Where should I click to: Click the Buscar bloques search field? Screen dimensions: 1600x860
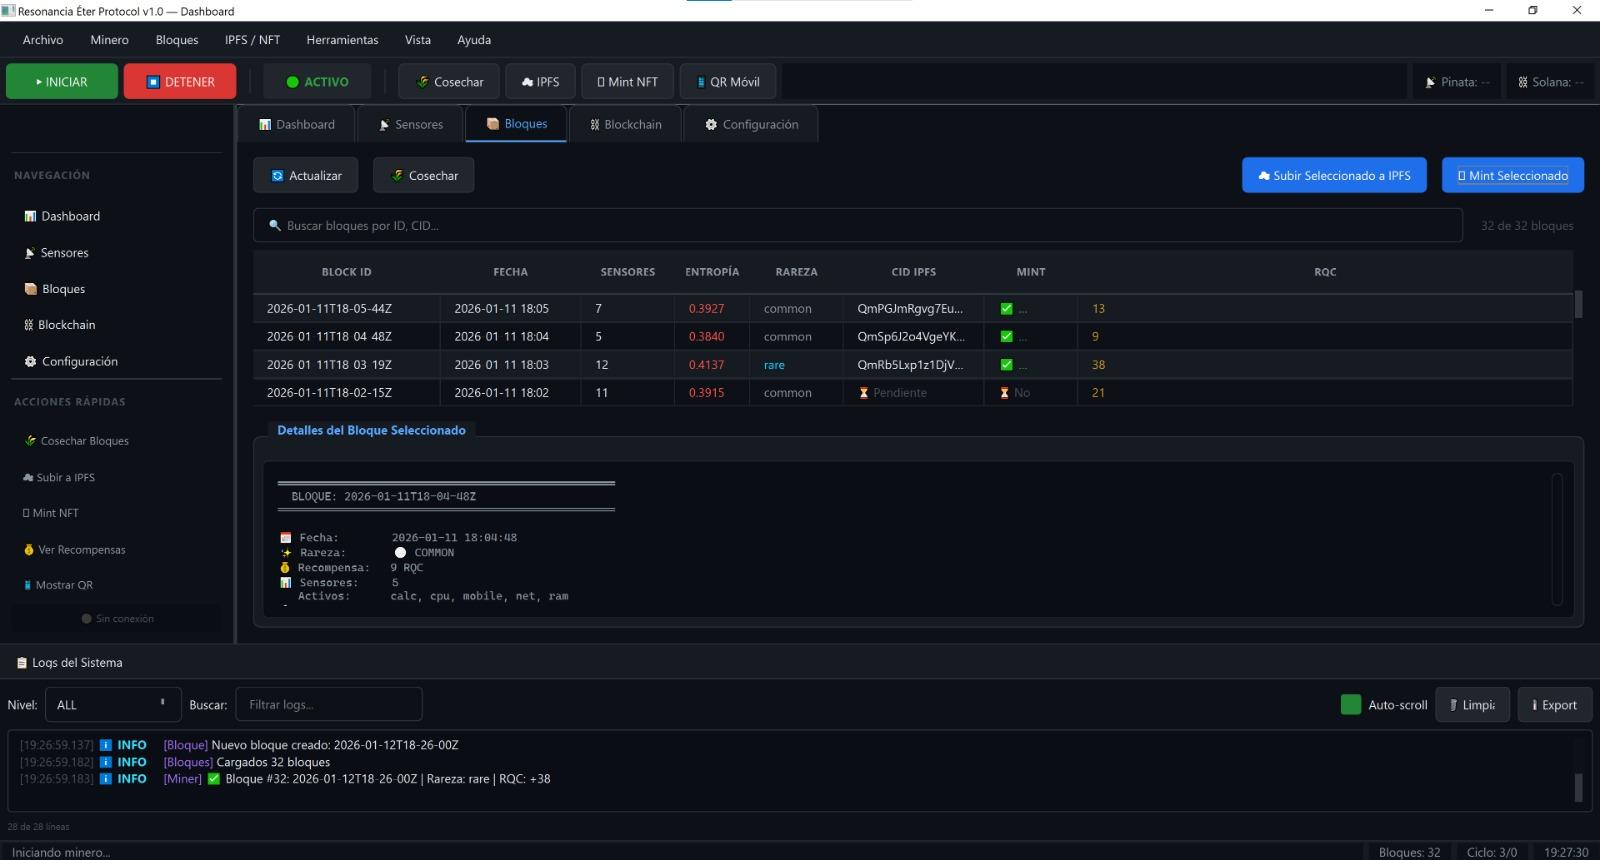click(857, 226)
